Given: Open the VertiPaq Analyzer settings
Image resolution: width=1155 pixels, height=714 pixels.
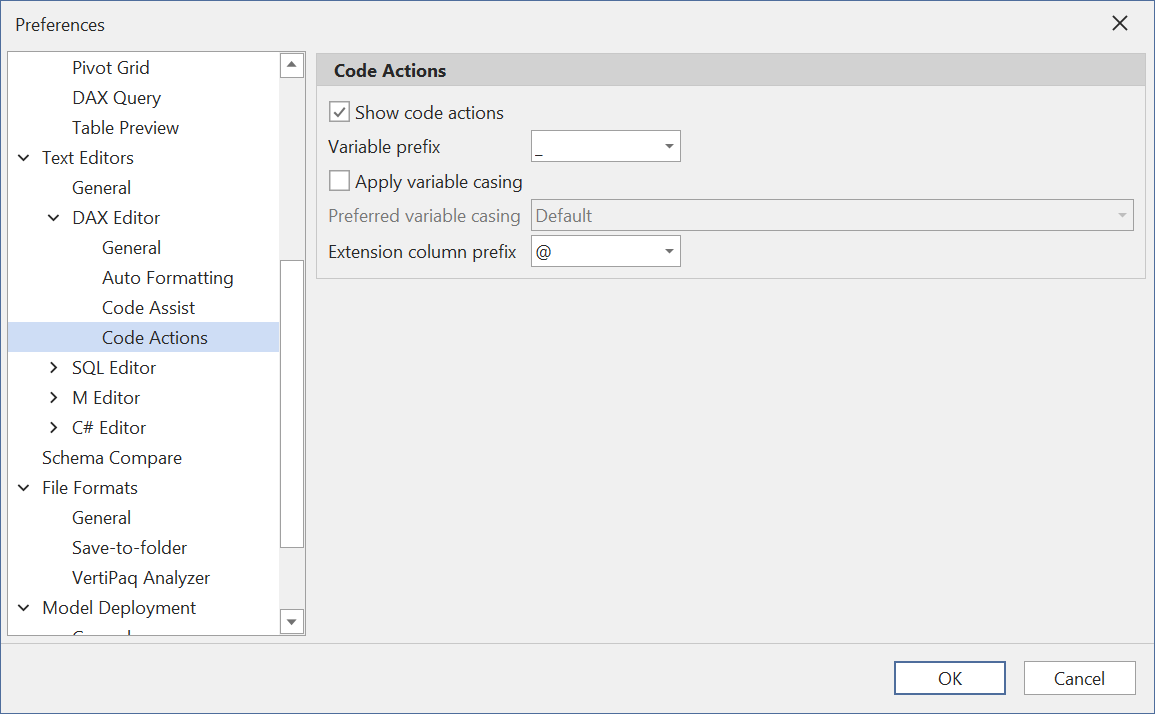Looking at the screenshot, I should point(140,577).
